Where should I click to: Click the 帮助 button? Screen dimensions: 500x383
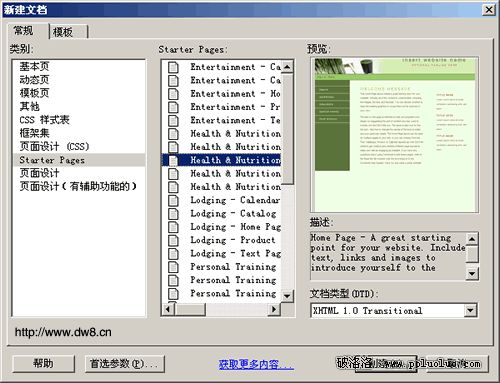coord(43,363)
